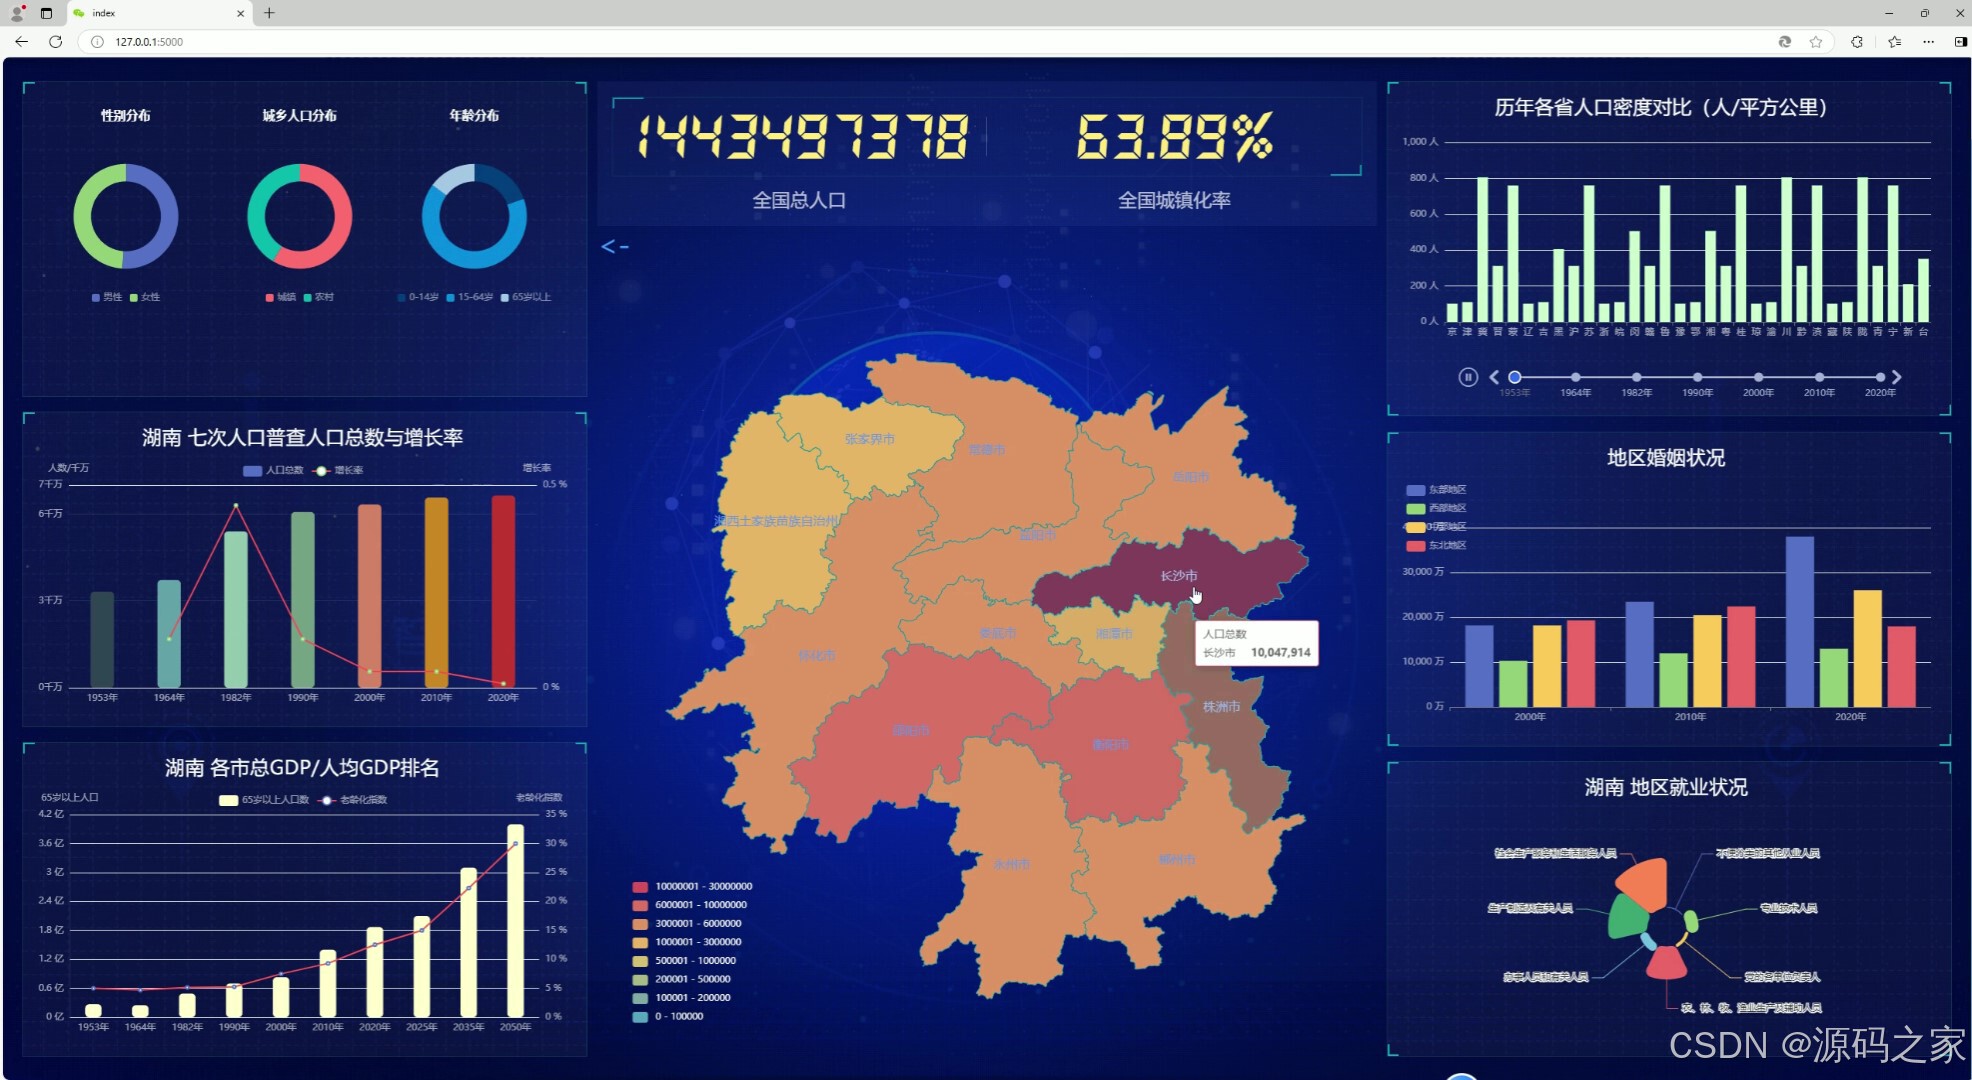
Task: Select the 2020年 timeline marker
Action: click(x=1880, y=377)
